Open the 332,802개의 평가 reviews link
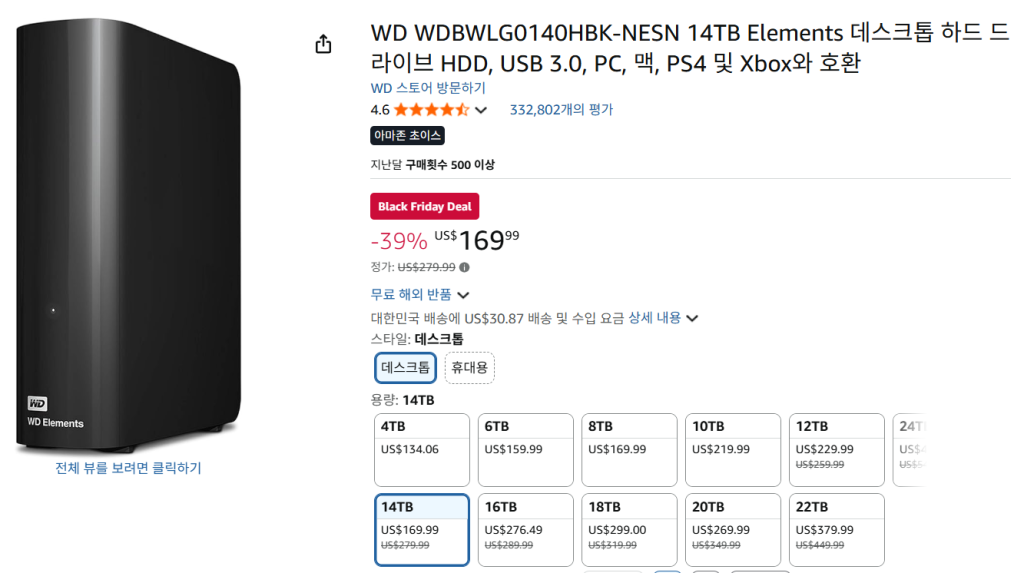Screen dimensions: 1024x573 [x=561, y=110]
